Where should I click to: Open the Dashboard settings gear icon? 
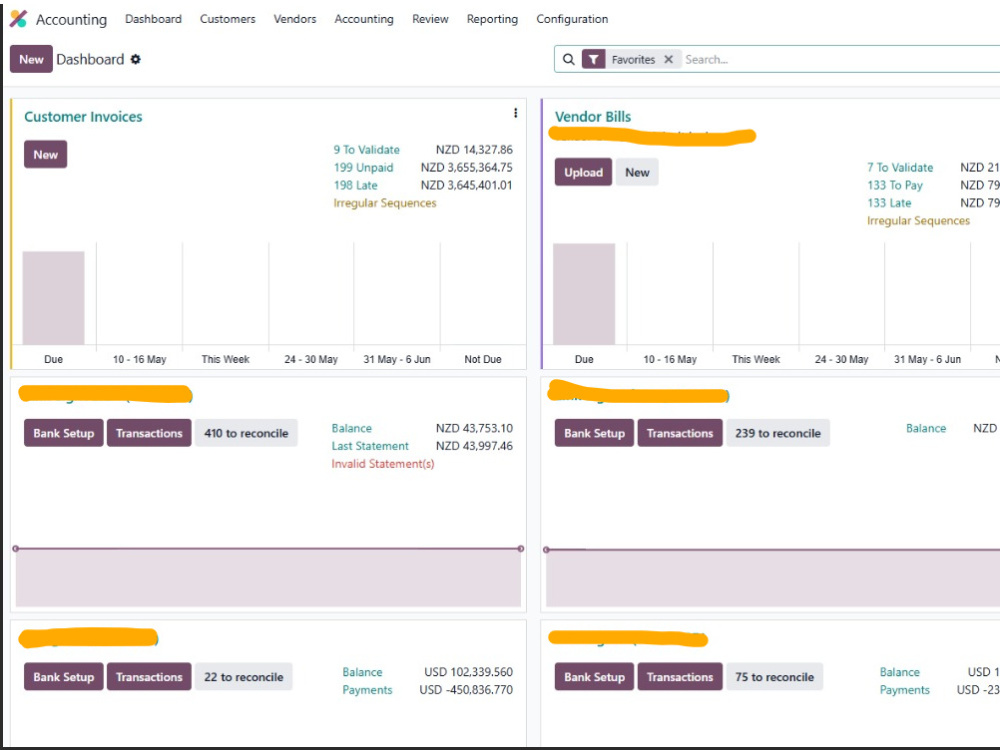click(x=135, y=59)
